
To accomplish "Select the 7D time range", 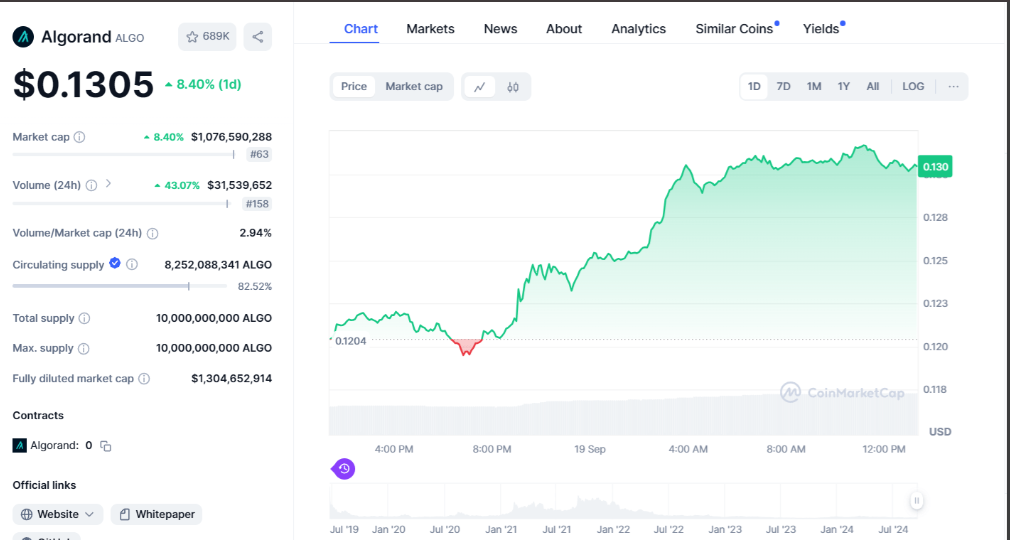I will click(783, 86).
